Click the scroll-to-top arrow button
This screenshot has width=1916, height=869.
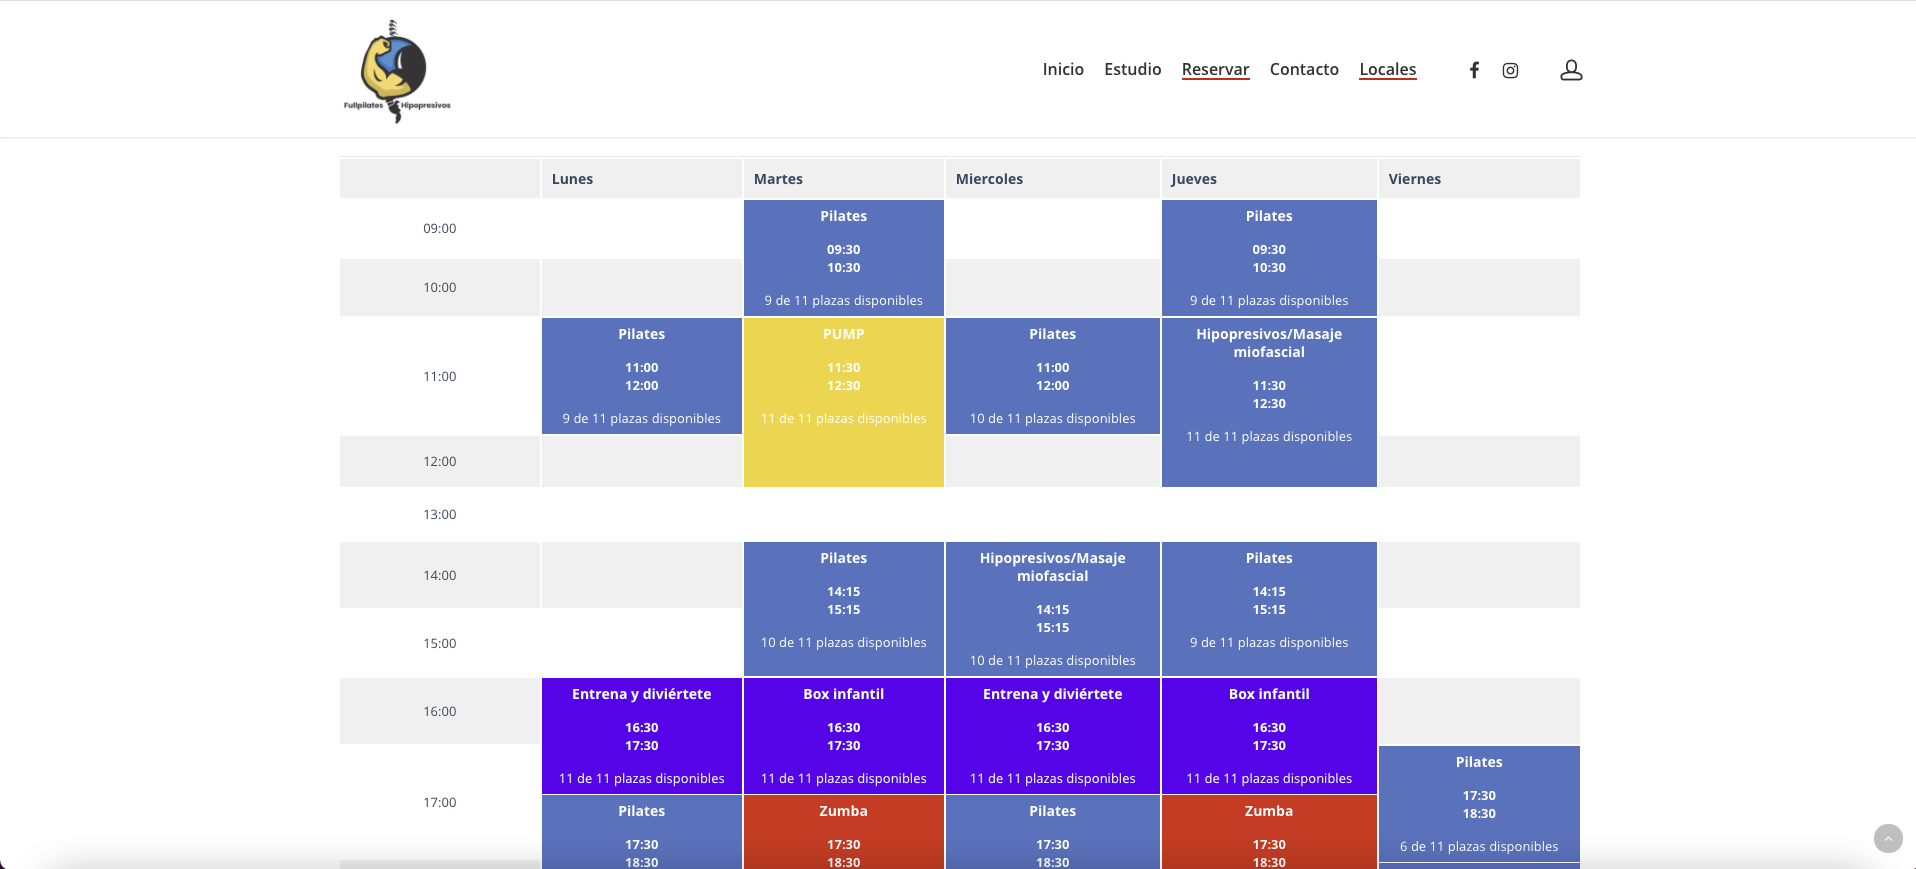(x=1887, y=838)
